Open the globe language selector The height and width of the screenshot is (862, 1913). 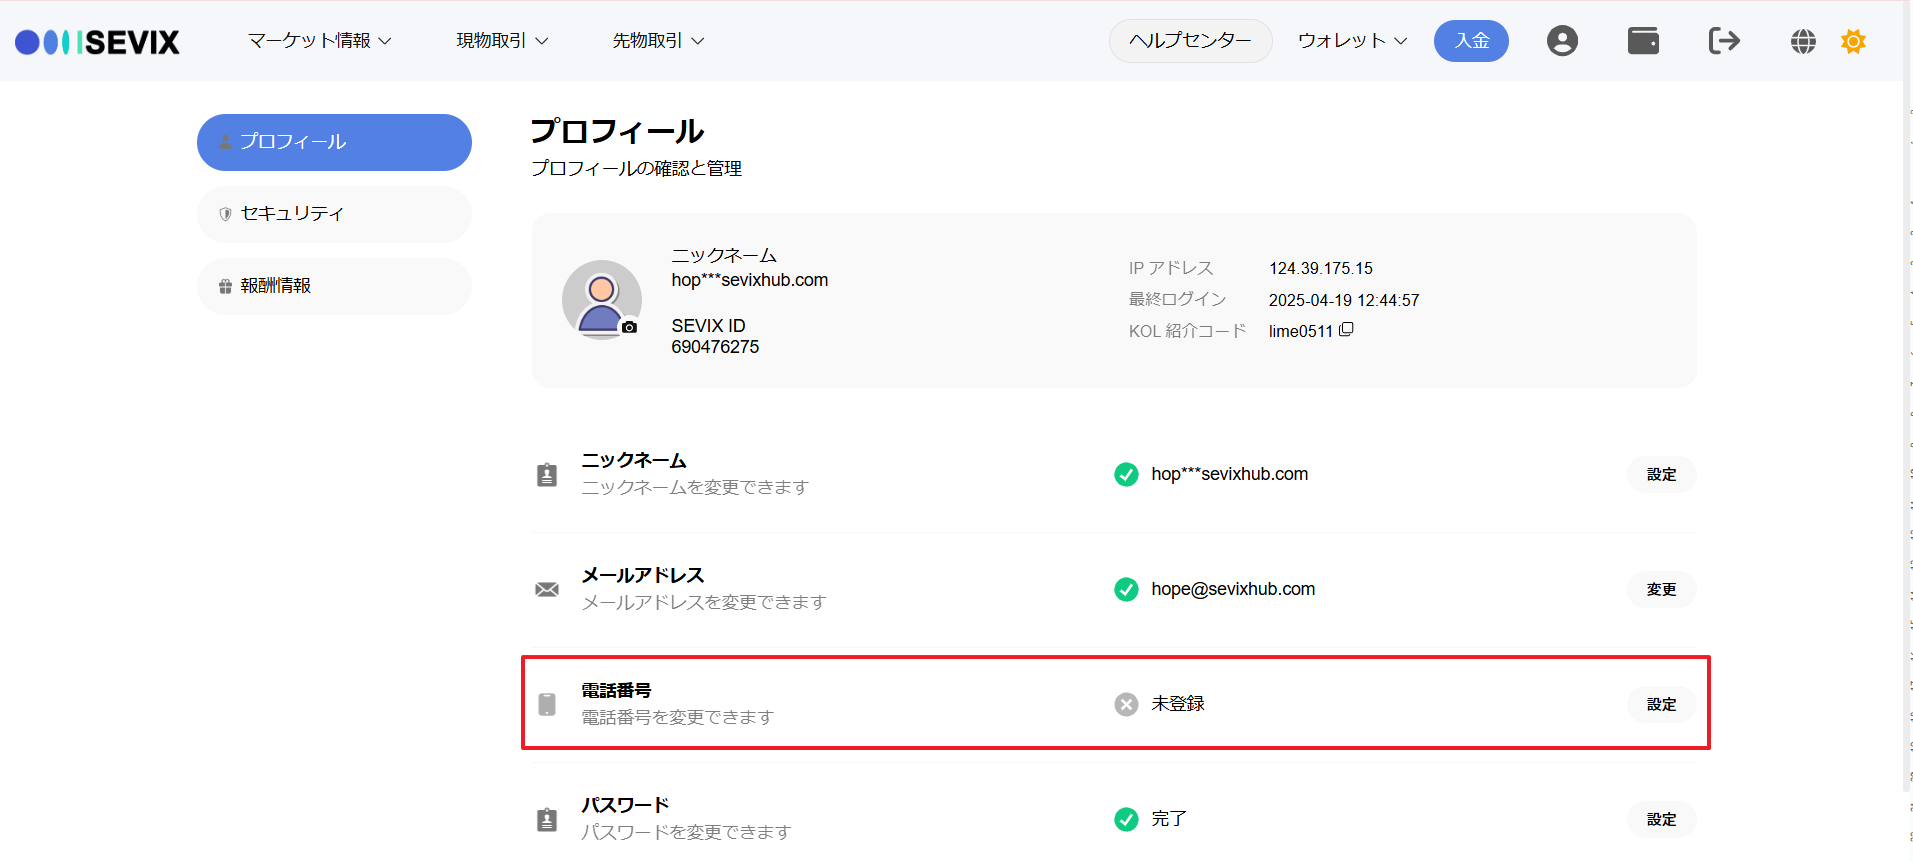point(1803,41)
